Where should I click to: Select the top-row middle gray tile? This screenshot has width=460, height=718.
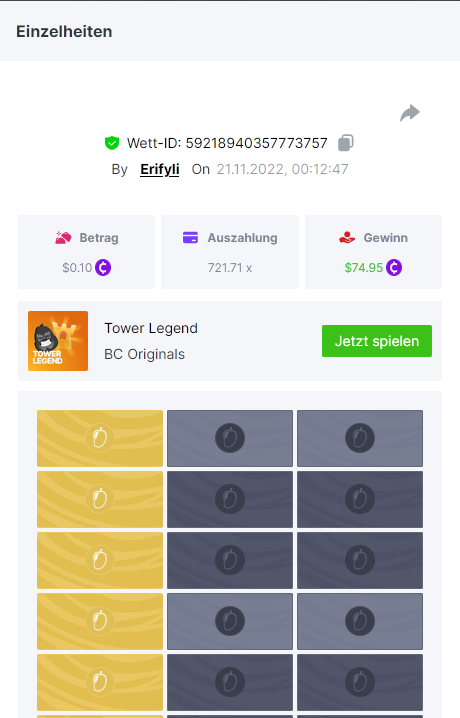(x=230, y=438)
